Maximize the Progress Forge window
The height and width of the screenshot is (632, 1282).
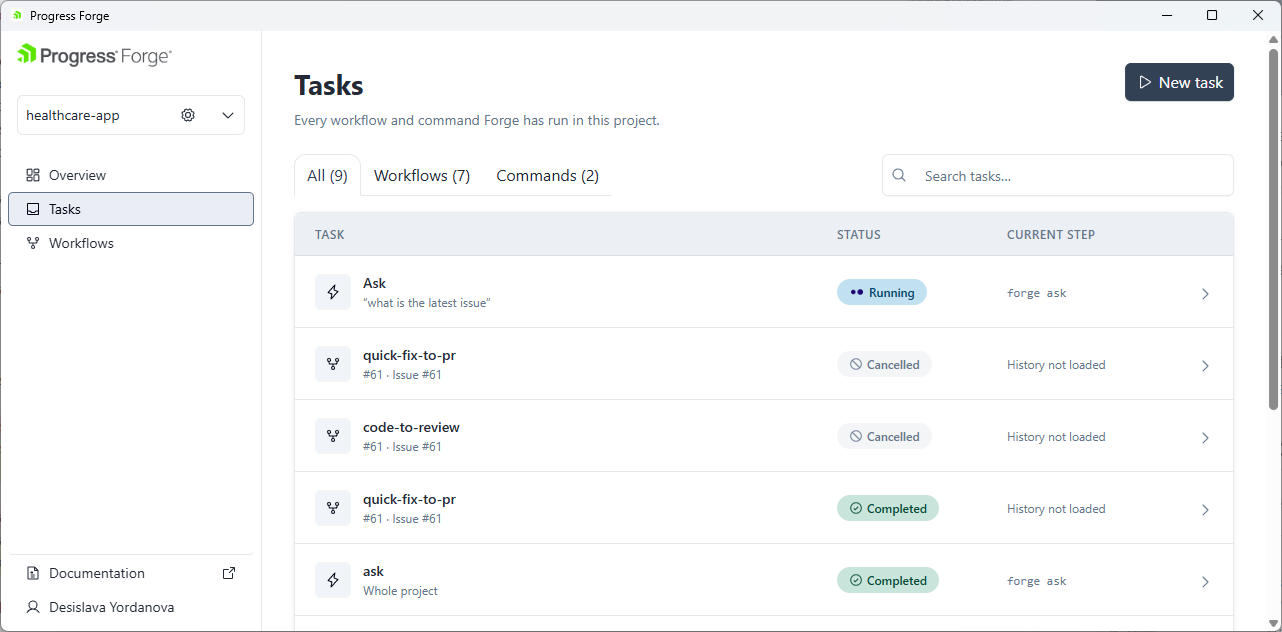(x=1212, y=15)
